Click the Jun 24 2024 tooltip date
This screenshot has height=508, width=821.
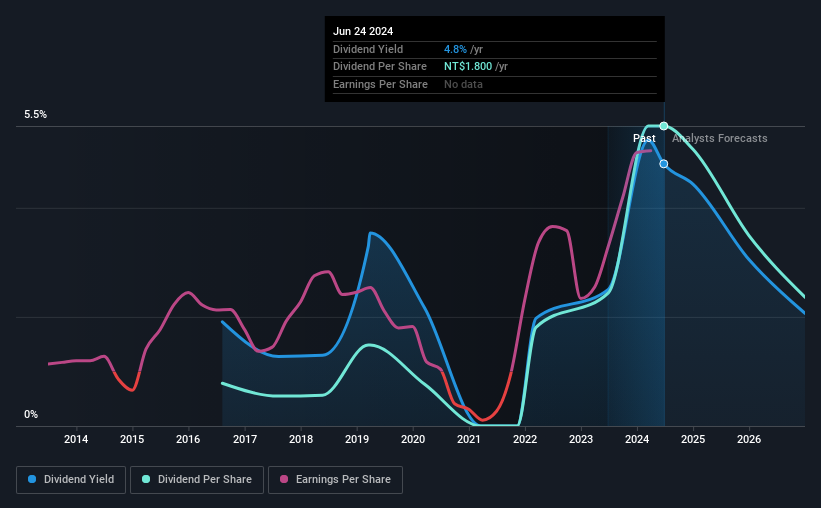[x=363, y=31]
